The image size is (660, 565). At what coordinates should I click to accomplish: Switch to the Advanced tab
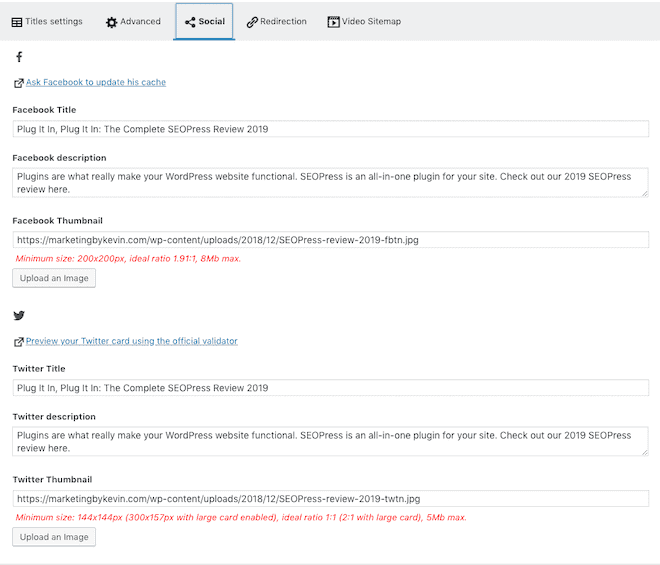pyautogui.click(x=133, y=21)
